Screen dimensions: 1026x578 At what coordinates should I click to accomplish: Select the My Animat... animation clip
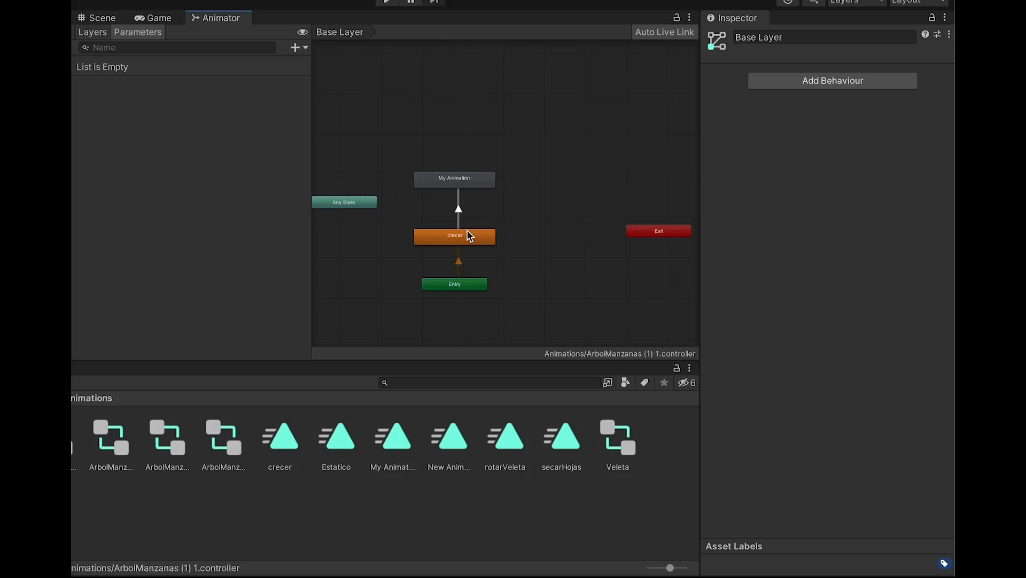(x=393, y=445)
